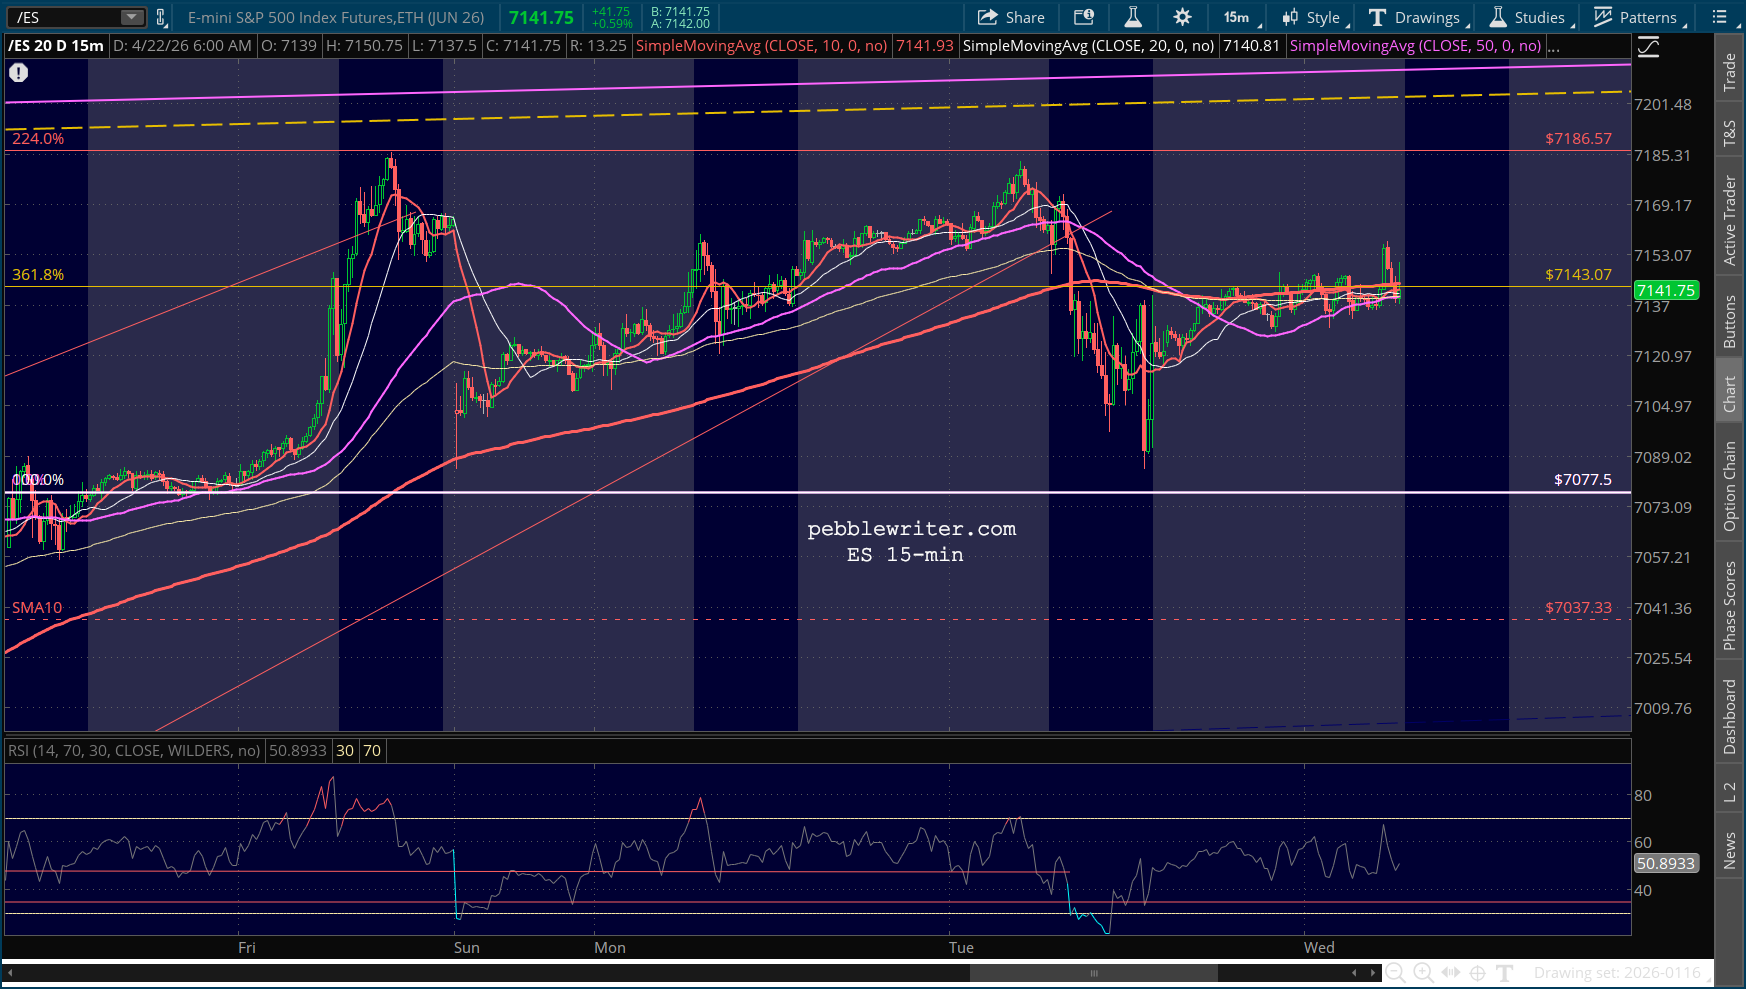Click the flask icon beside the gear
Screen dimensions: 1746x989
click(1133, 17)
